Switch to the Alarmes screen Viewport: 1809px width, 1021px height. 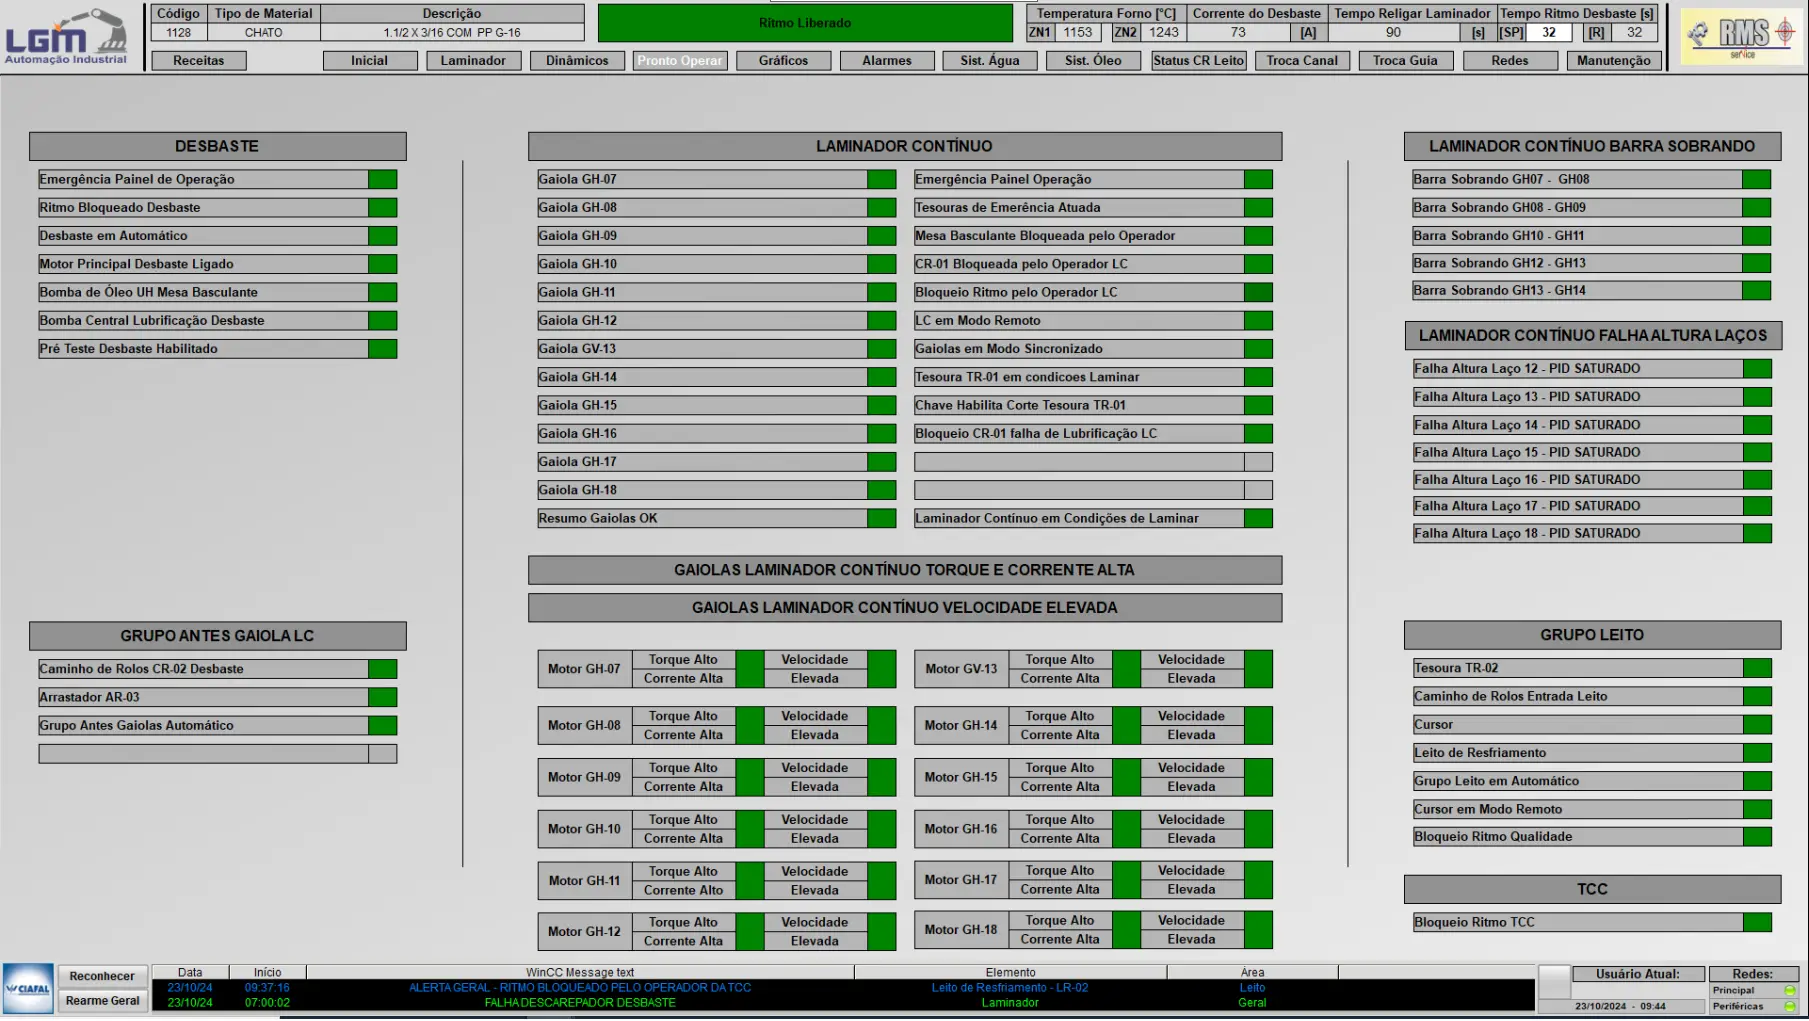tap(886, 60)
